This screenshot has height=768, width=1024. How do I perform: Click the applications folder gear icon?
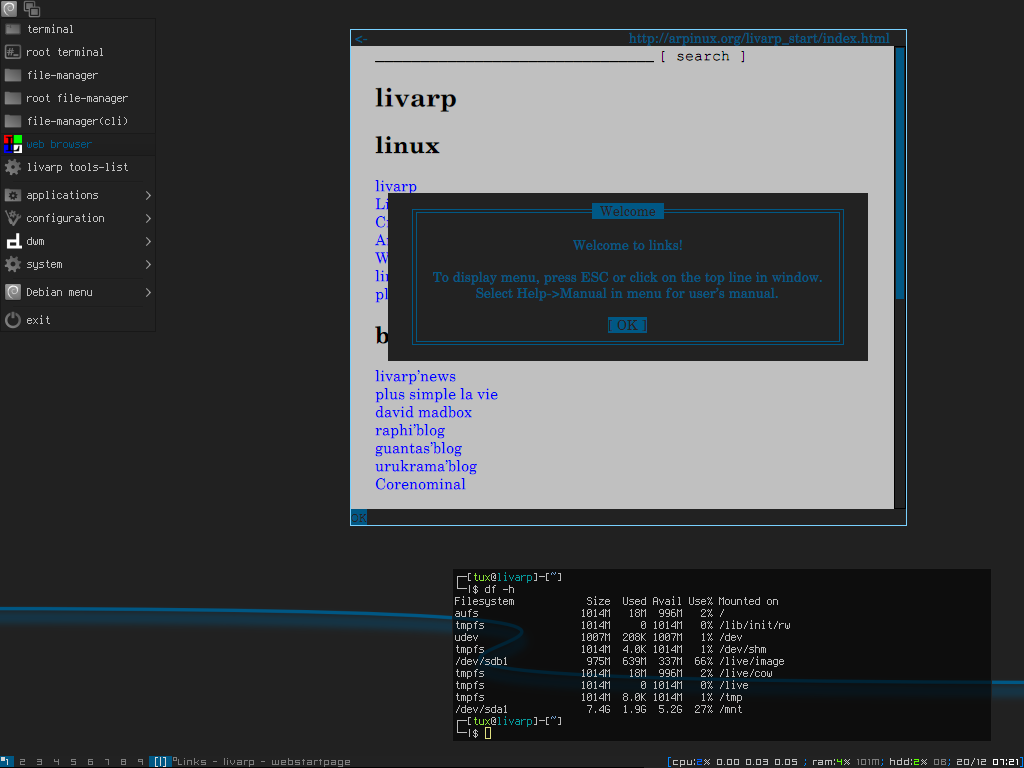tap(12, 195)
